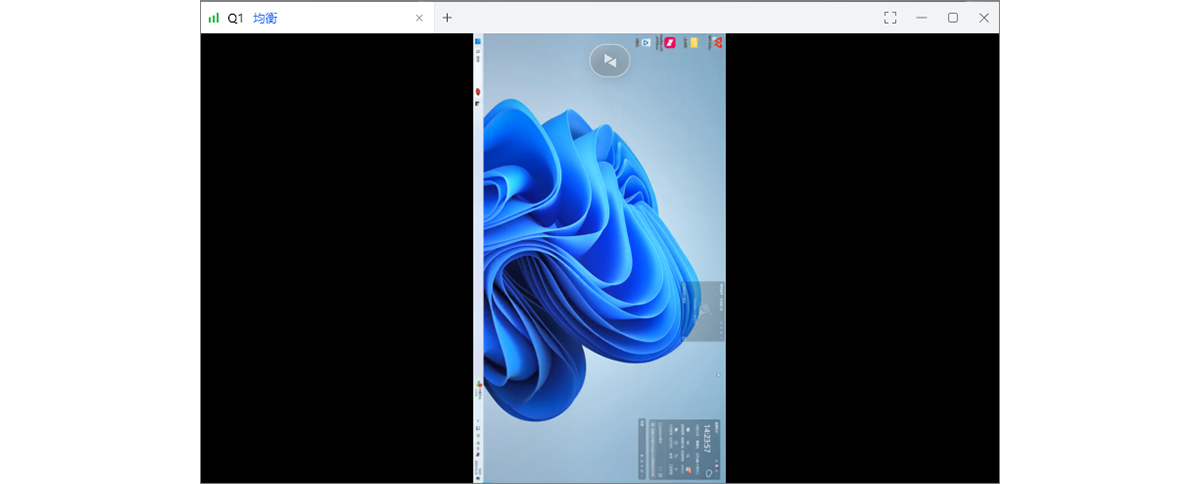Open the colorful widget icon on taskbar

pos(479,385)
